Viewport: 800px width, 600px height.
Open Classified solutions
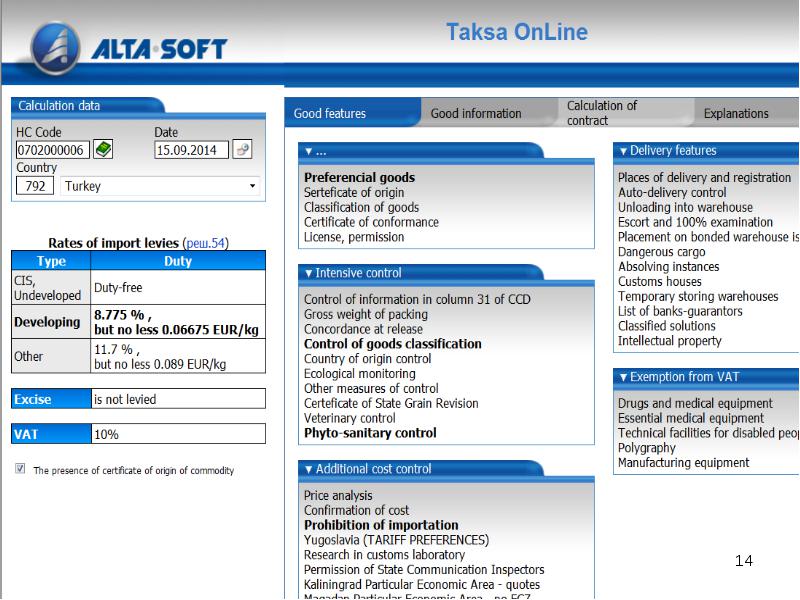(667, 326)
